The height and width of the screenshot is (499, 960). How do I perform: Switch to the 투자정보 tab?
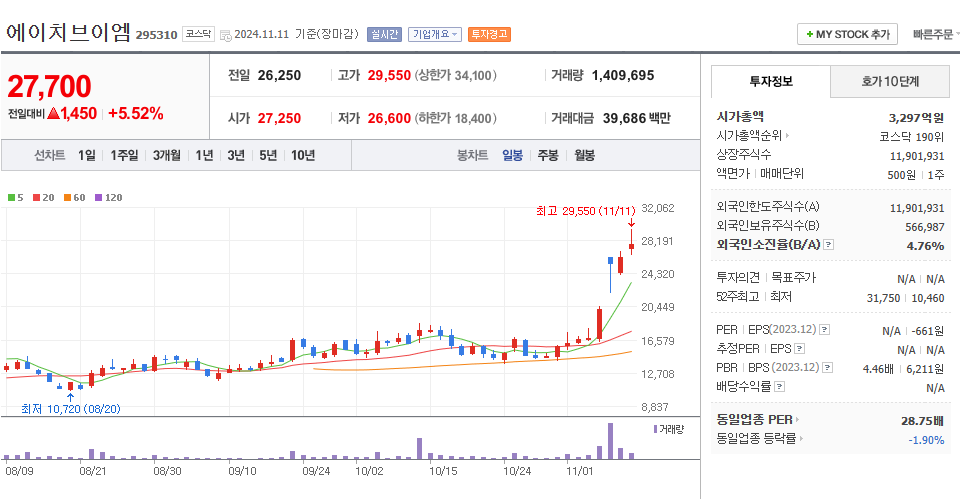(771, 81)
